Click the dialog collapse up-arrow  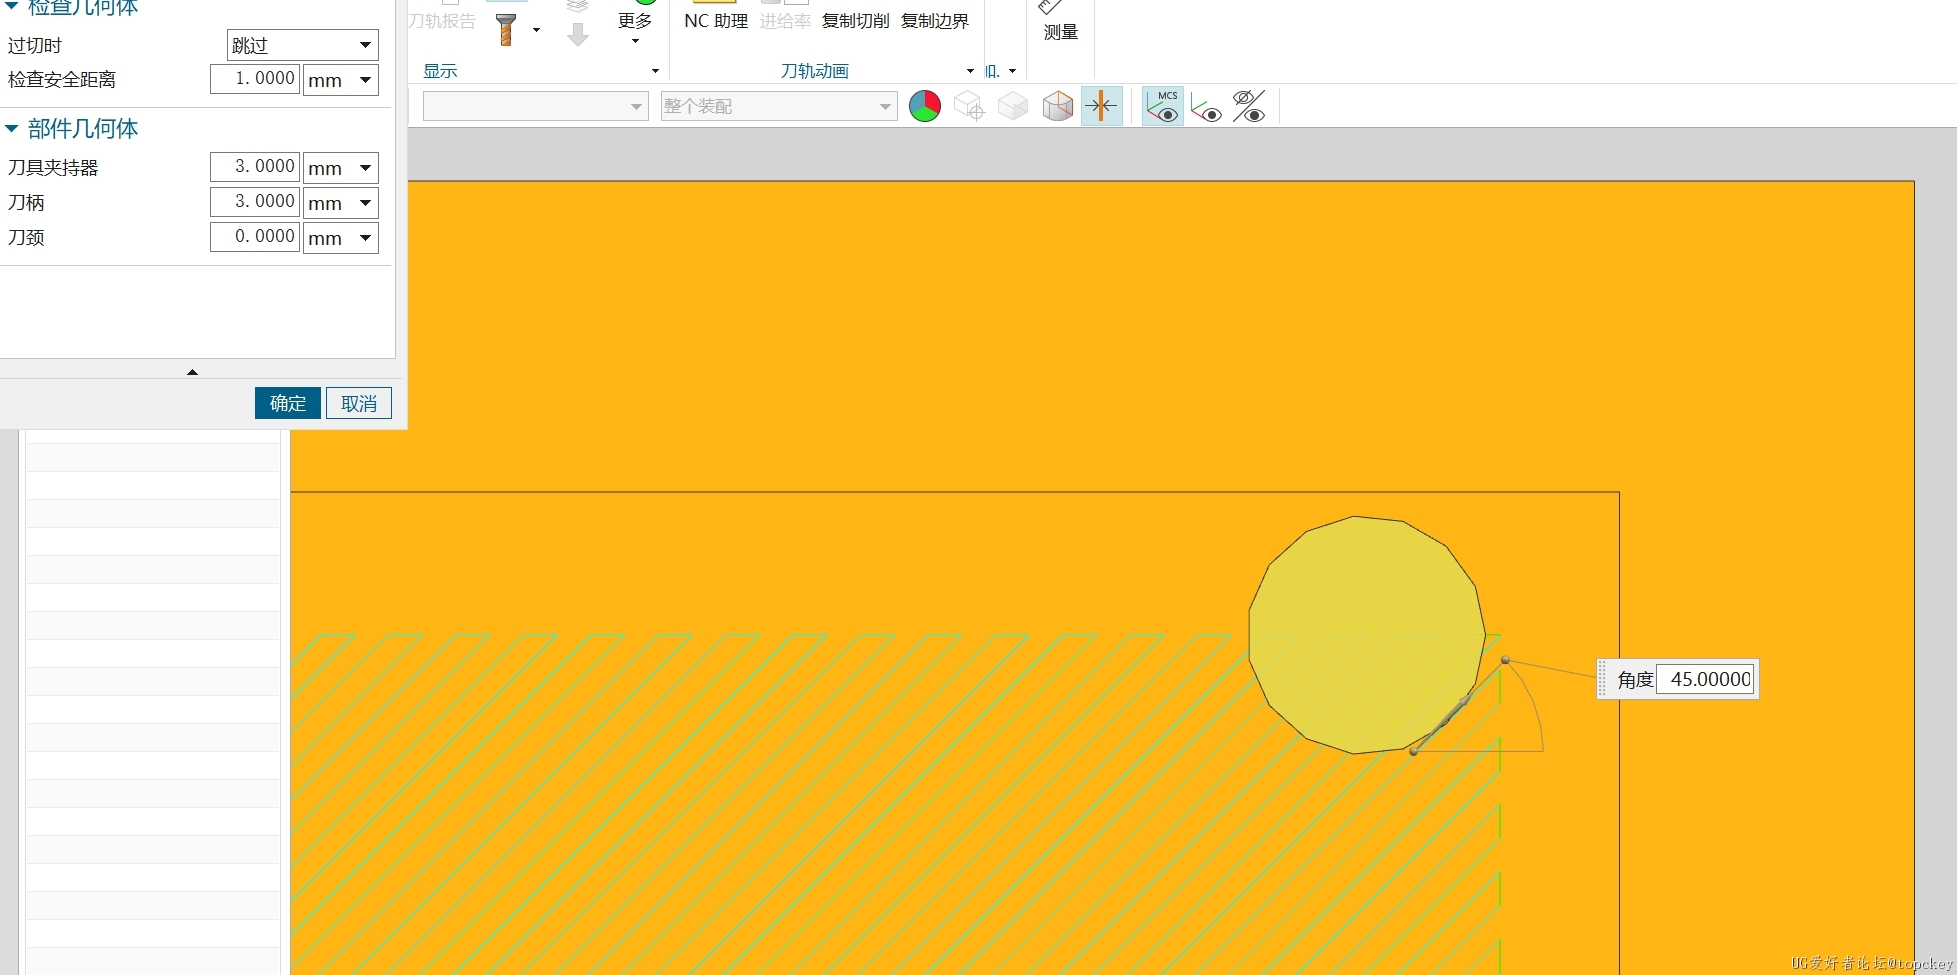[x=192, y=371]
